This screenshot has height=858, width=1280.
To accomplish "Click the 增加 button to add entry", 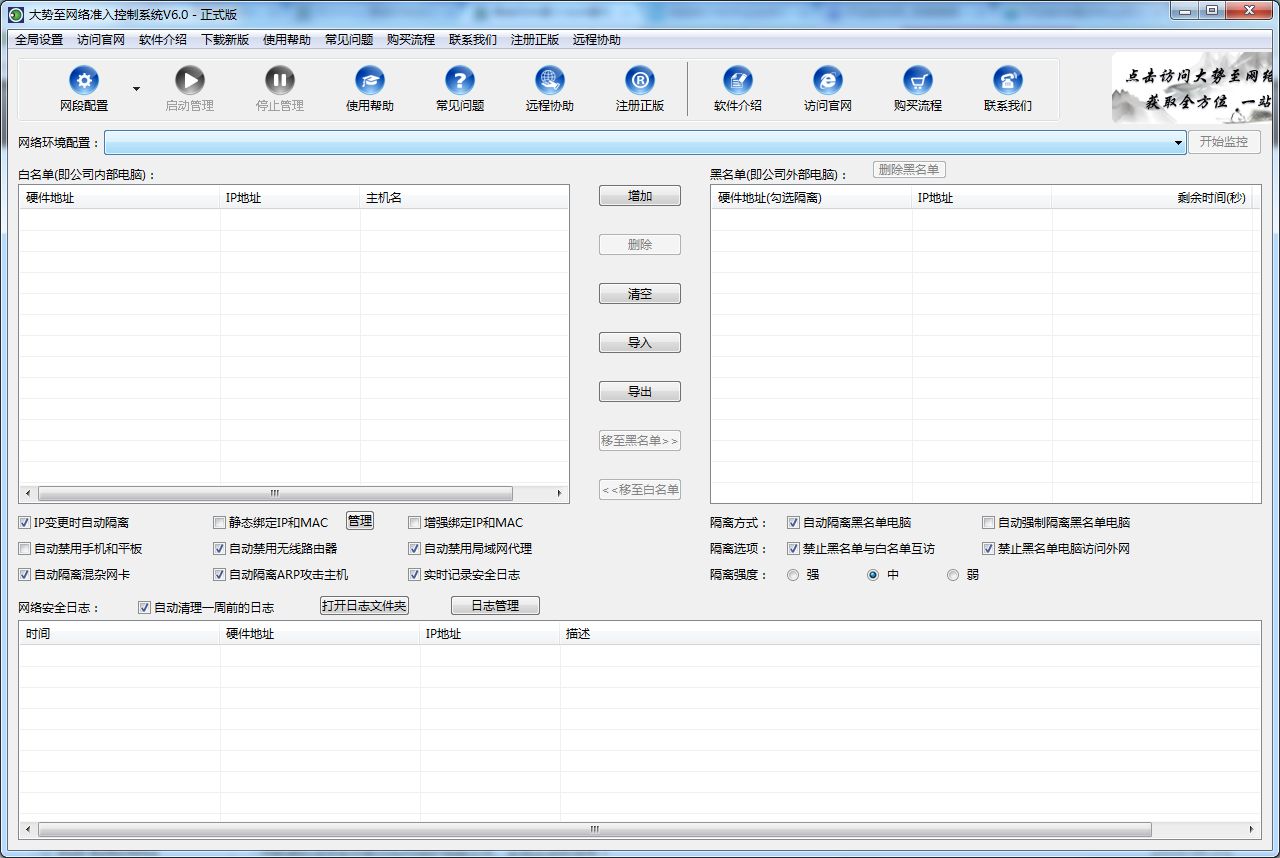I will tap(639, 196).
